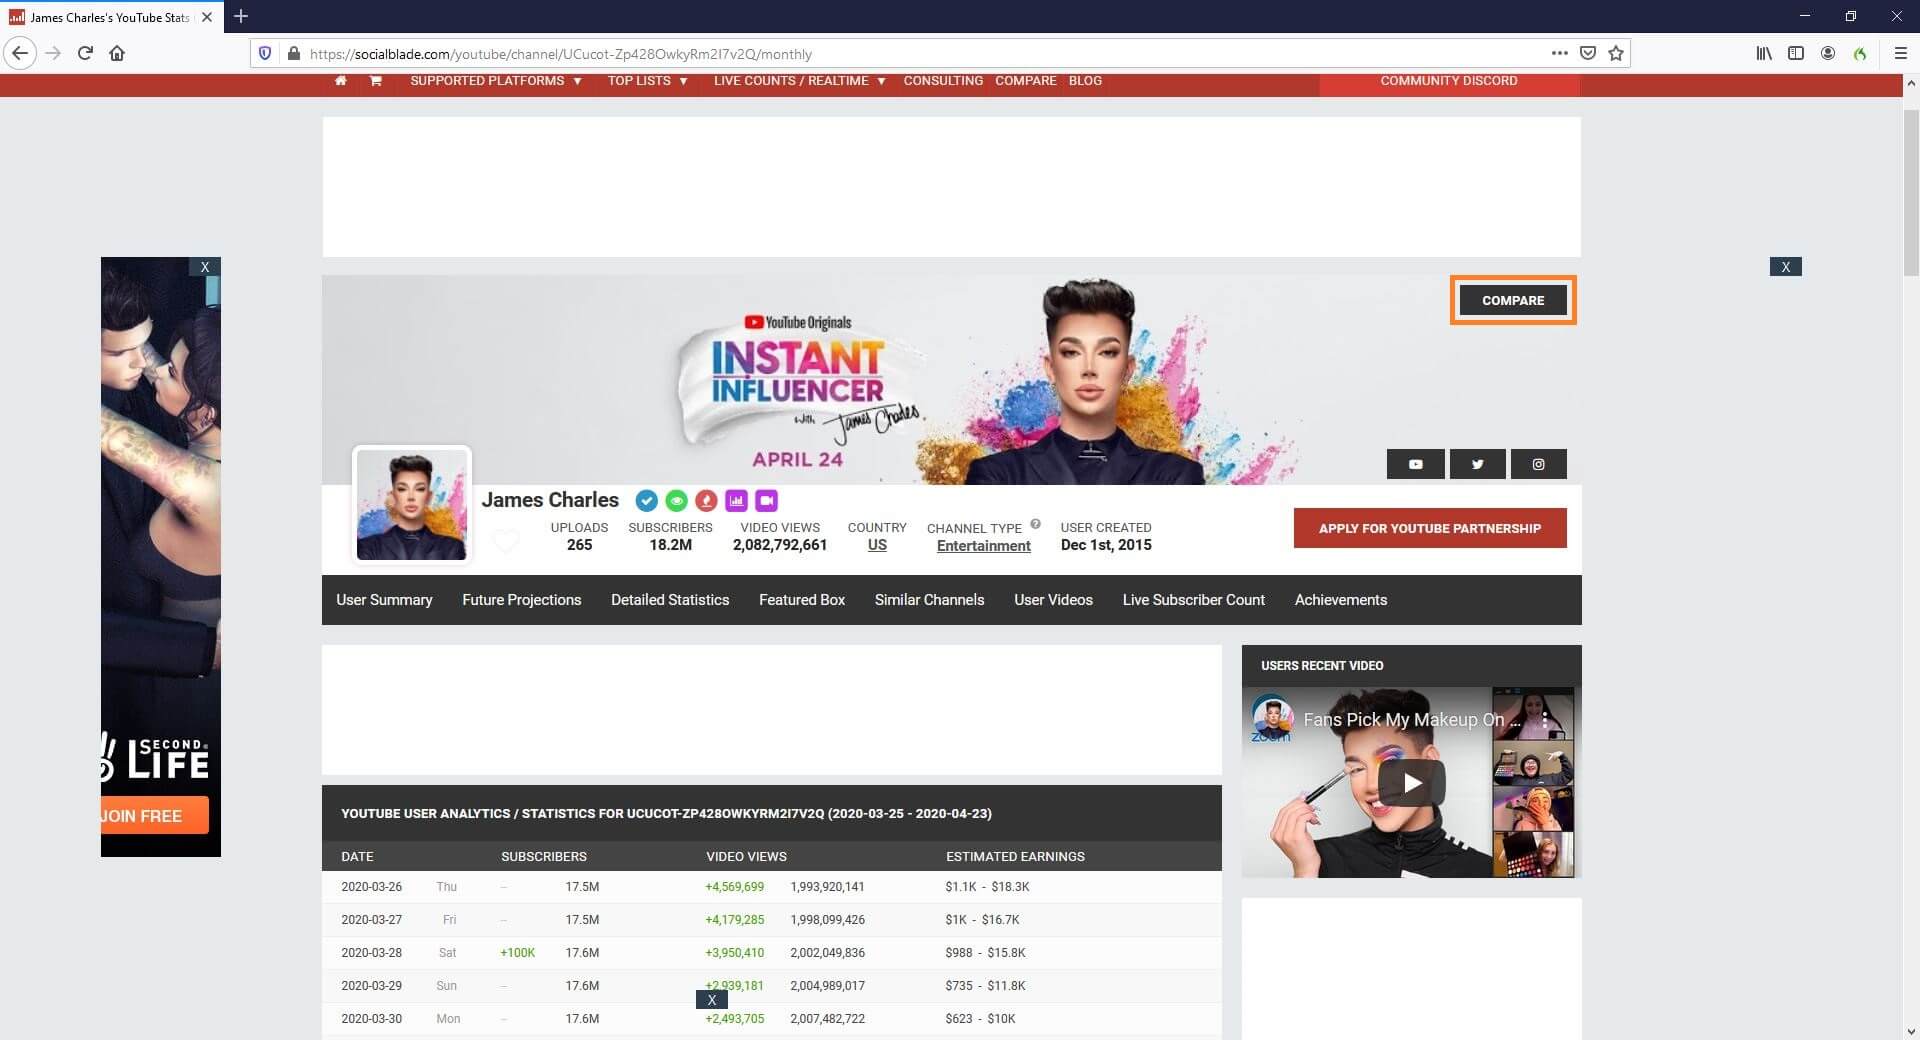Click the channel type help question mark

(x=1035, y=524)
